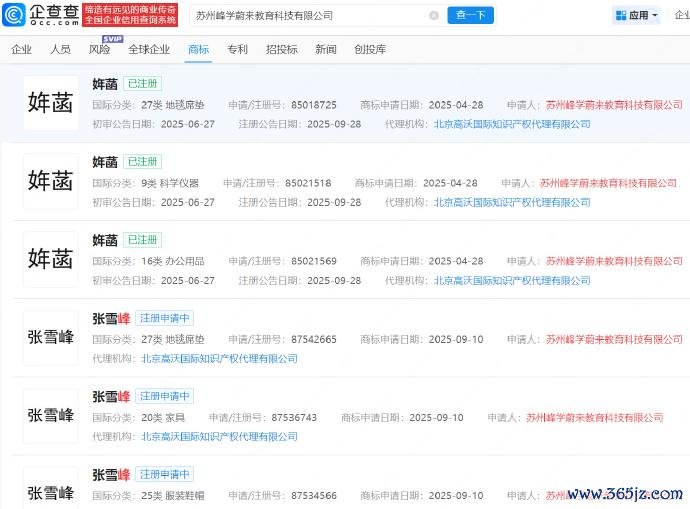Open 张雪峰 thumbnail for 25类 服装鞋帽
Image resolution: width=690 pixels, height=509 pixels.
coord(51,488)
